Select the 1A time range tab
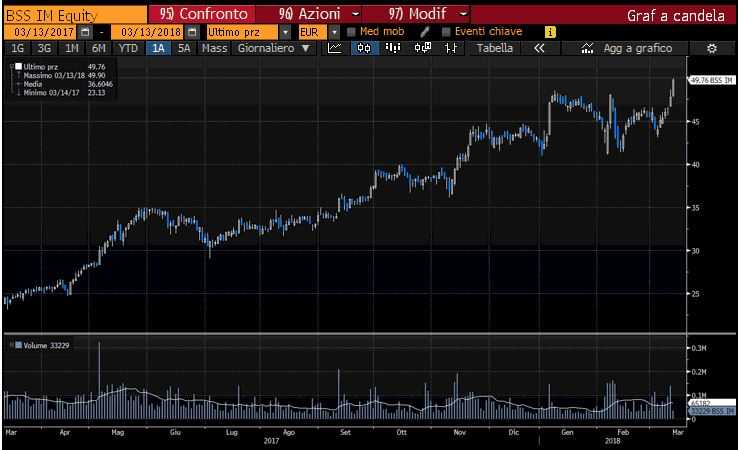The width and height of the screenshot is (738, 450). click(158, 48)
